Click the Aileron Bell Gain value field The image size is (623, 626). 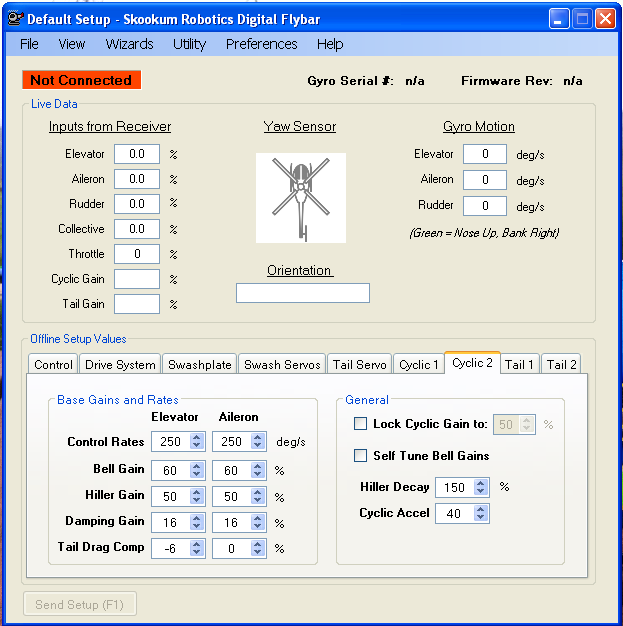click(232, 470)
